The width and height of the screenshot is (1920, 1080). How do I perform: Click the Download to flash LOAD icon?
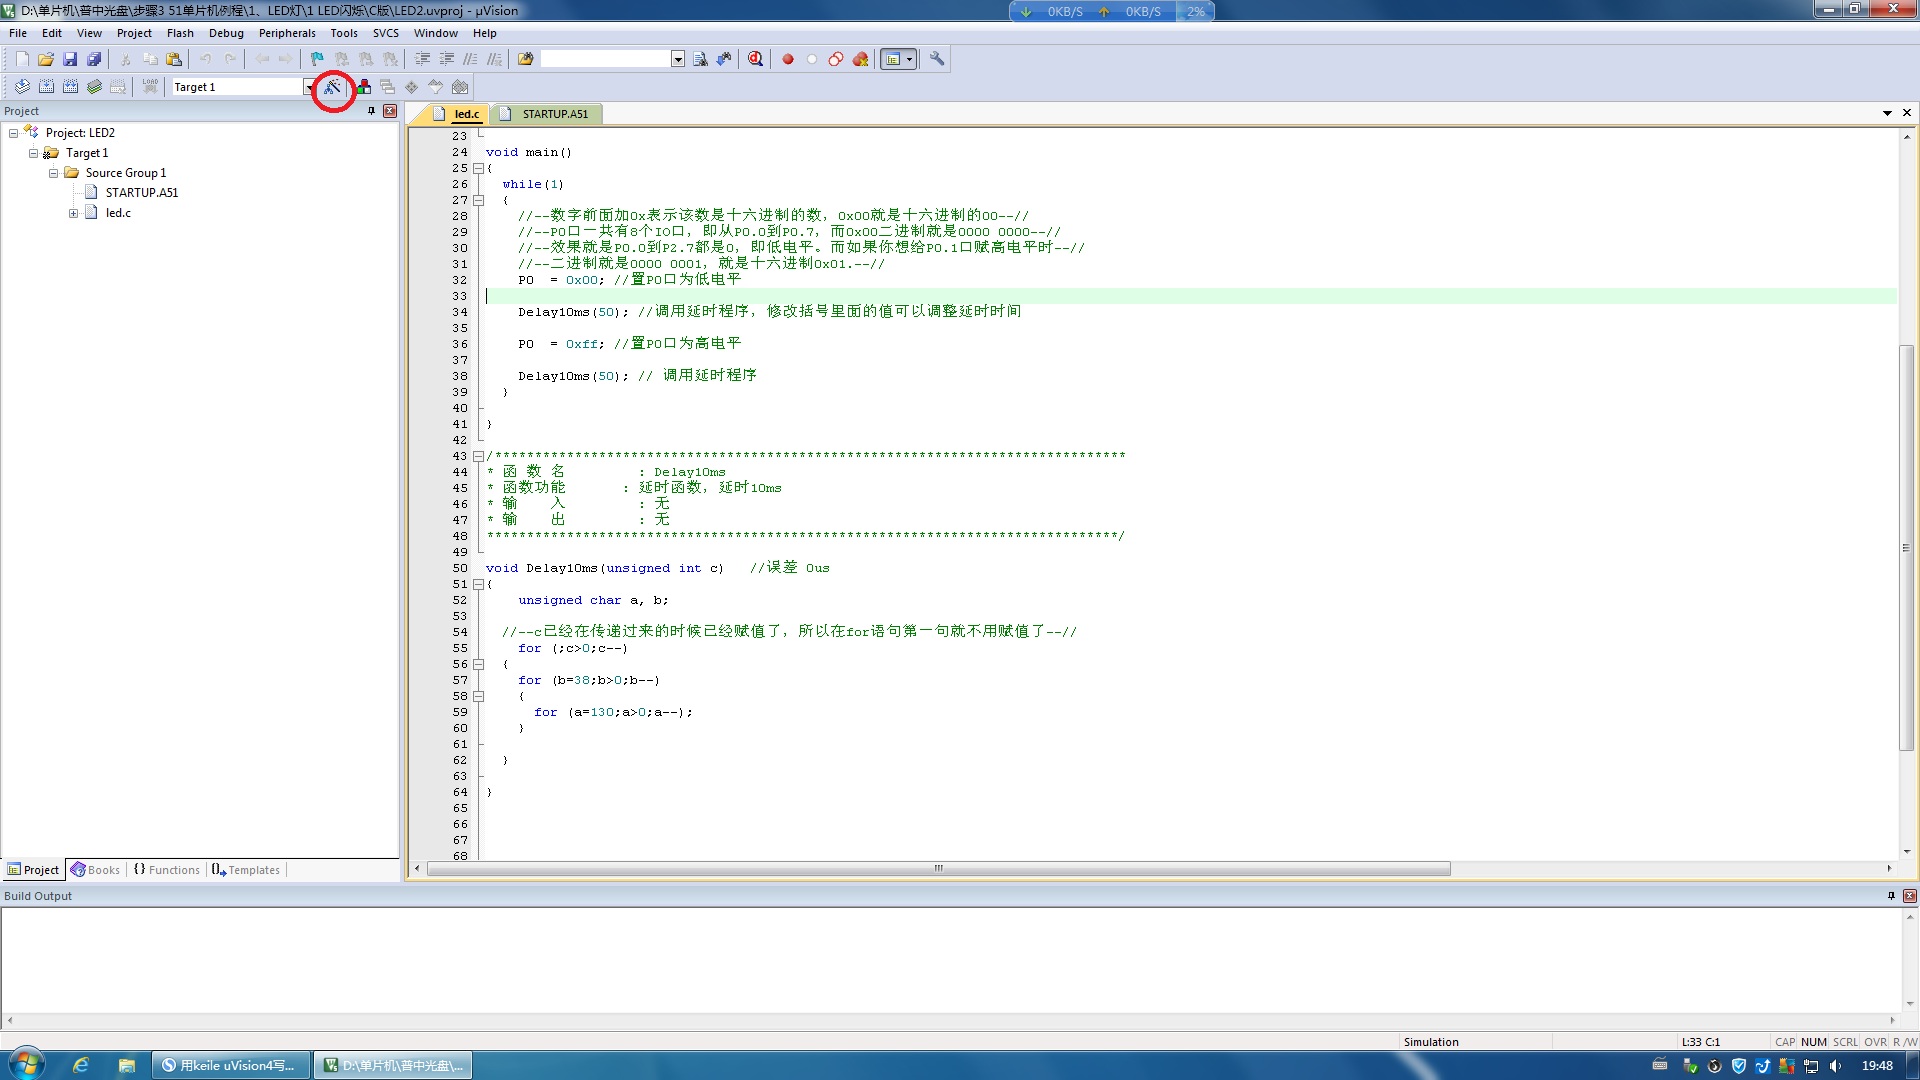(x=150, y=87)
